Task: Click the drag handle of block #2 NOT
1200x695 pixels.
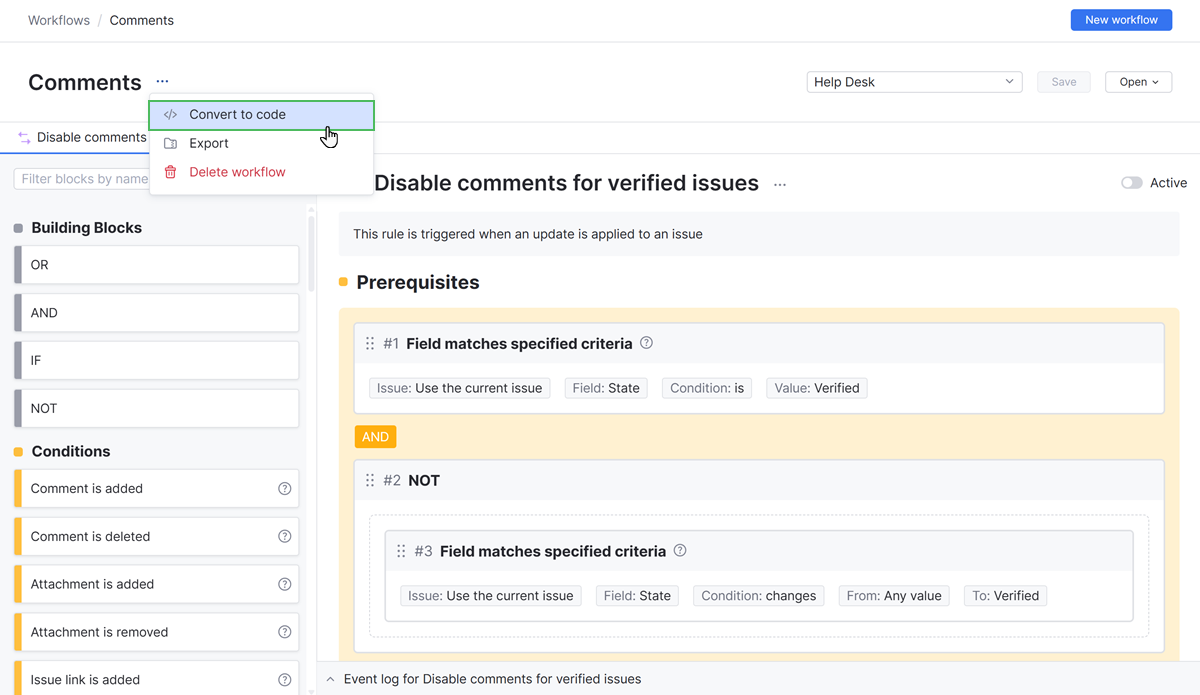Action: pyautogui.click(x=370, y=481)
